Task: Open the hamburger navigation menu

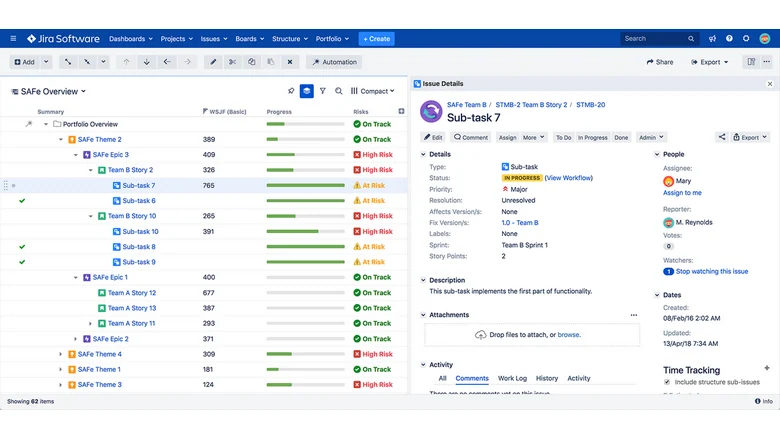Action: [13, 38]
